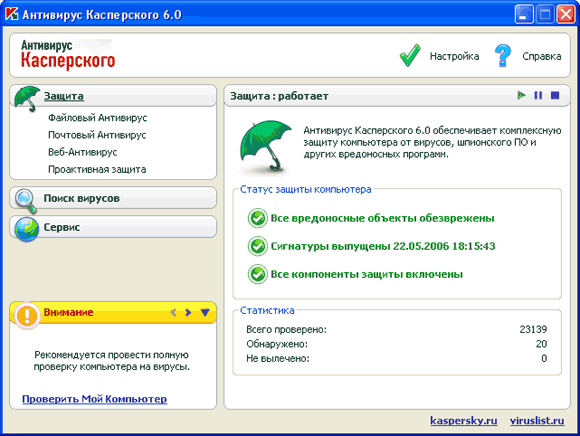This screenshot has width=580, height=436.
Task: Click the Все компоненты защиты включены status
Action: tap(367, 274)
